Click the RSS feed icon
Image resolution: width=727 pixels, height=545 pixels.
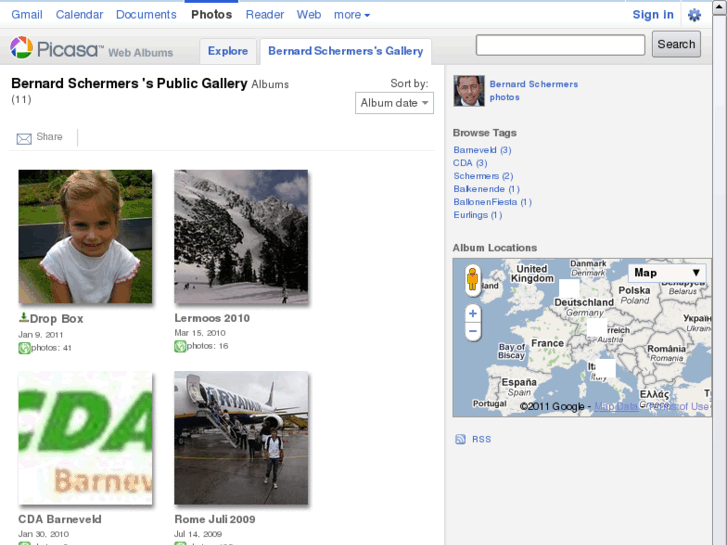click(x=460, y=439)
